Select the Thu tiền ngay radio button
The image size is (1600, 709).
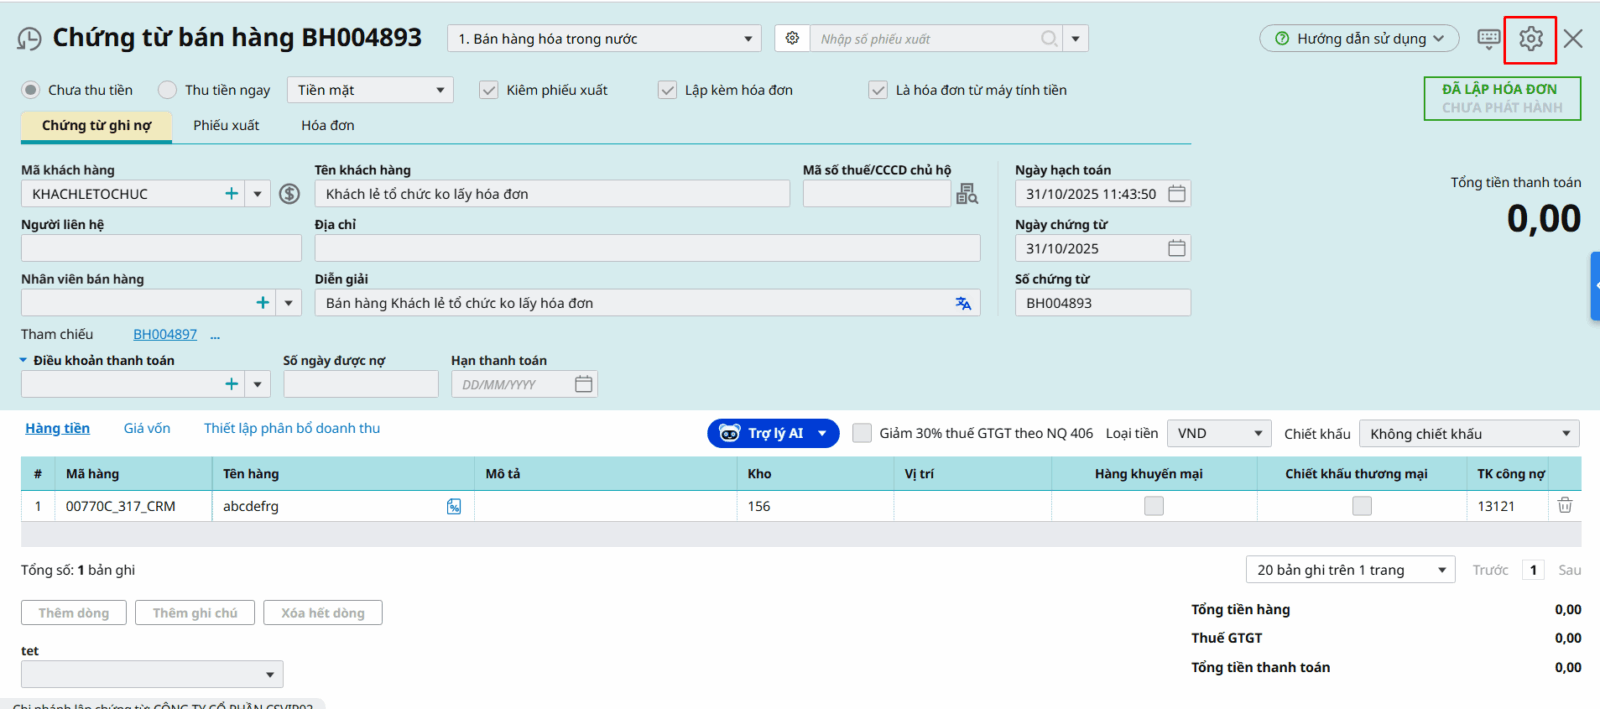pyautogui.click(x=168, y=90)
